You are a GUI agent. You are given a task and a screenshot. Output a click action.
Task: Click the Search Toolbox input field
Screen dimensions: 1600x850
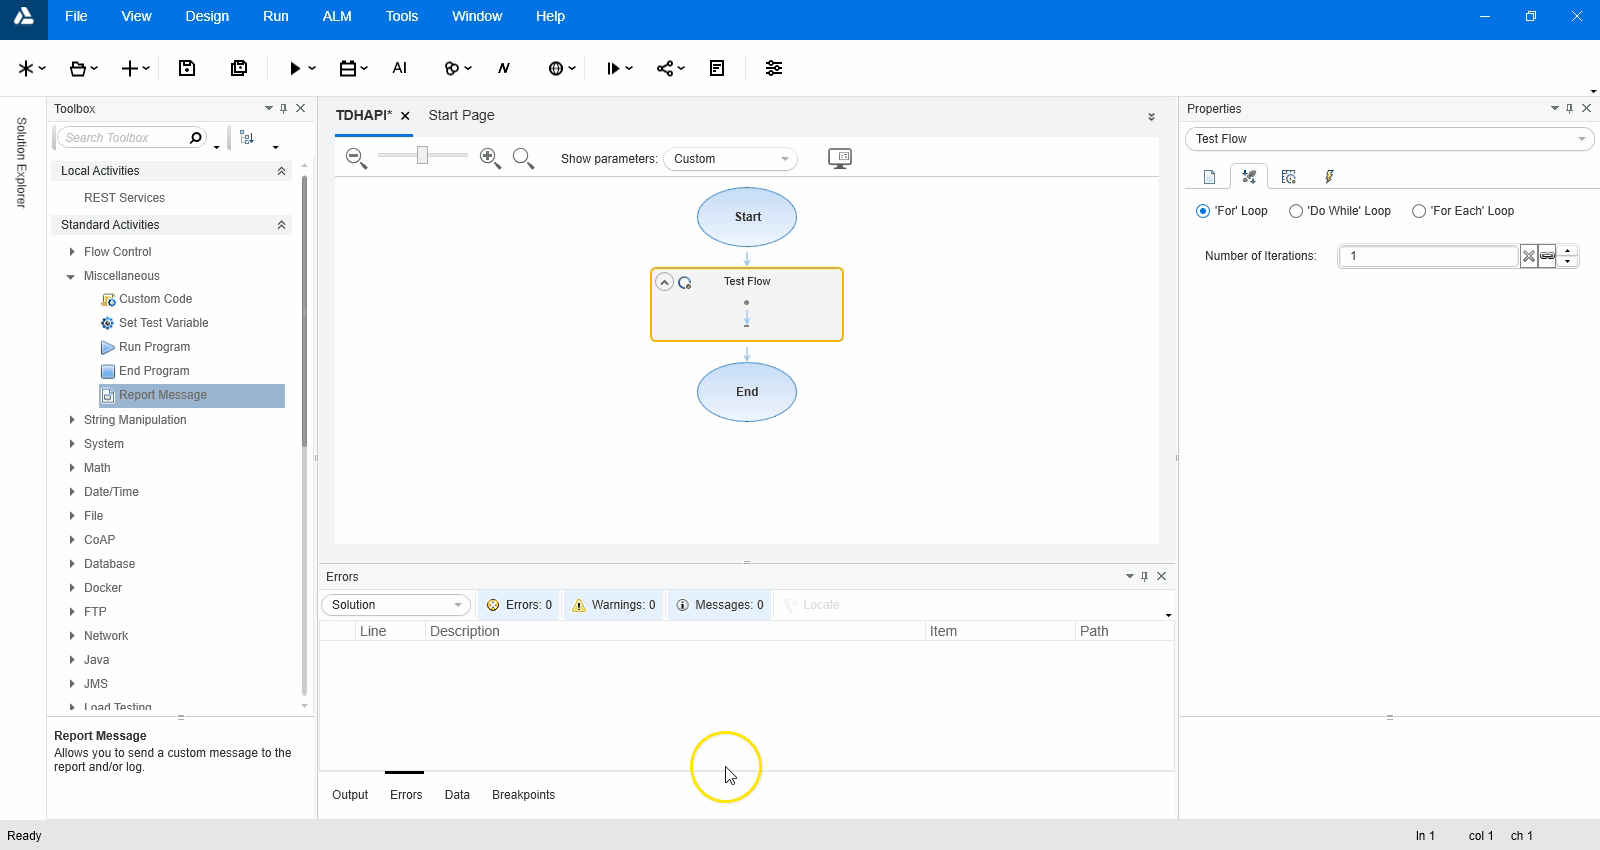pyautogui.click(x=122, y=138)
